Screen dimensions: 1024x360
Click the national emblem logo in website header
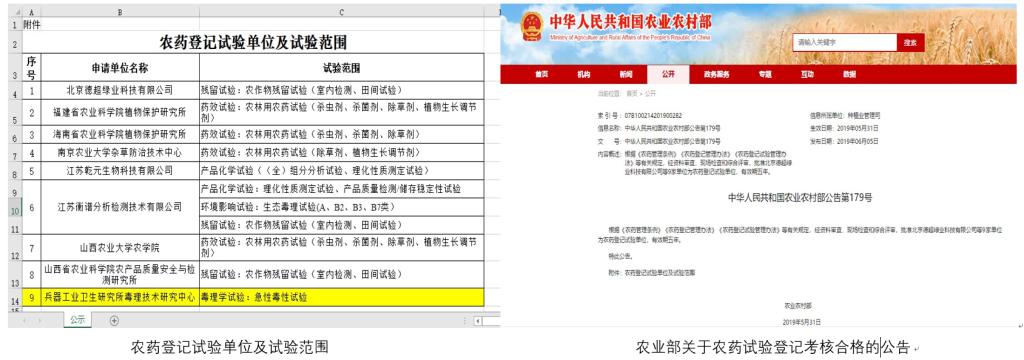[531, 27]
